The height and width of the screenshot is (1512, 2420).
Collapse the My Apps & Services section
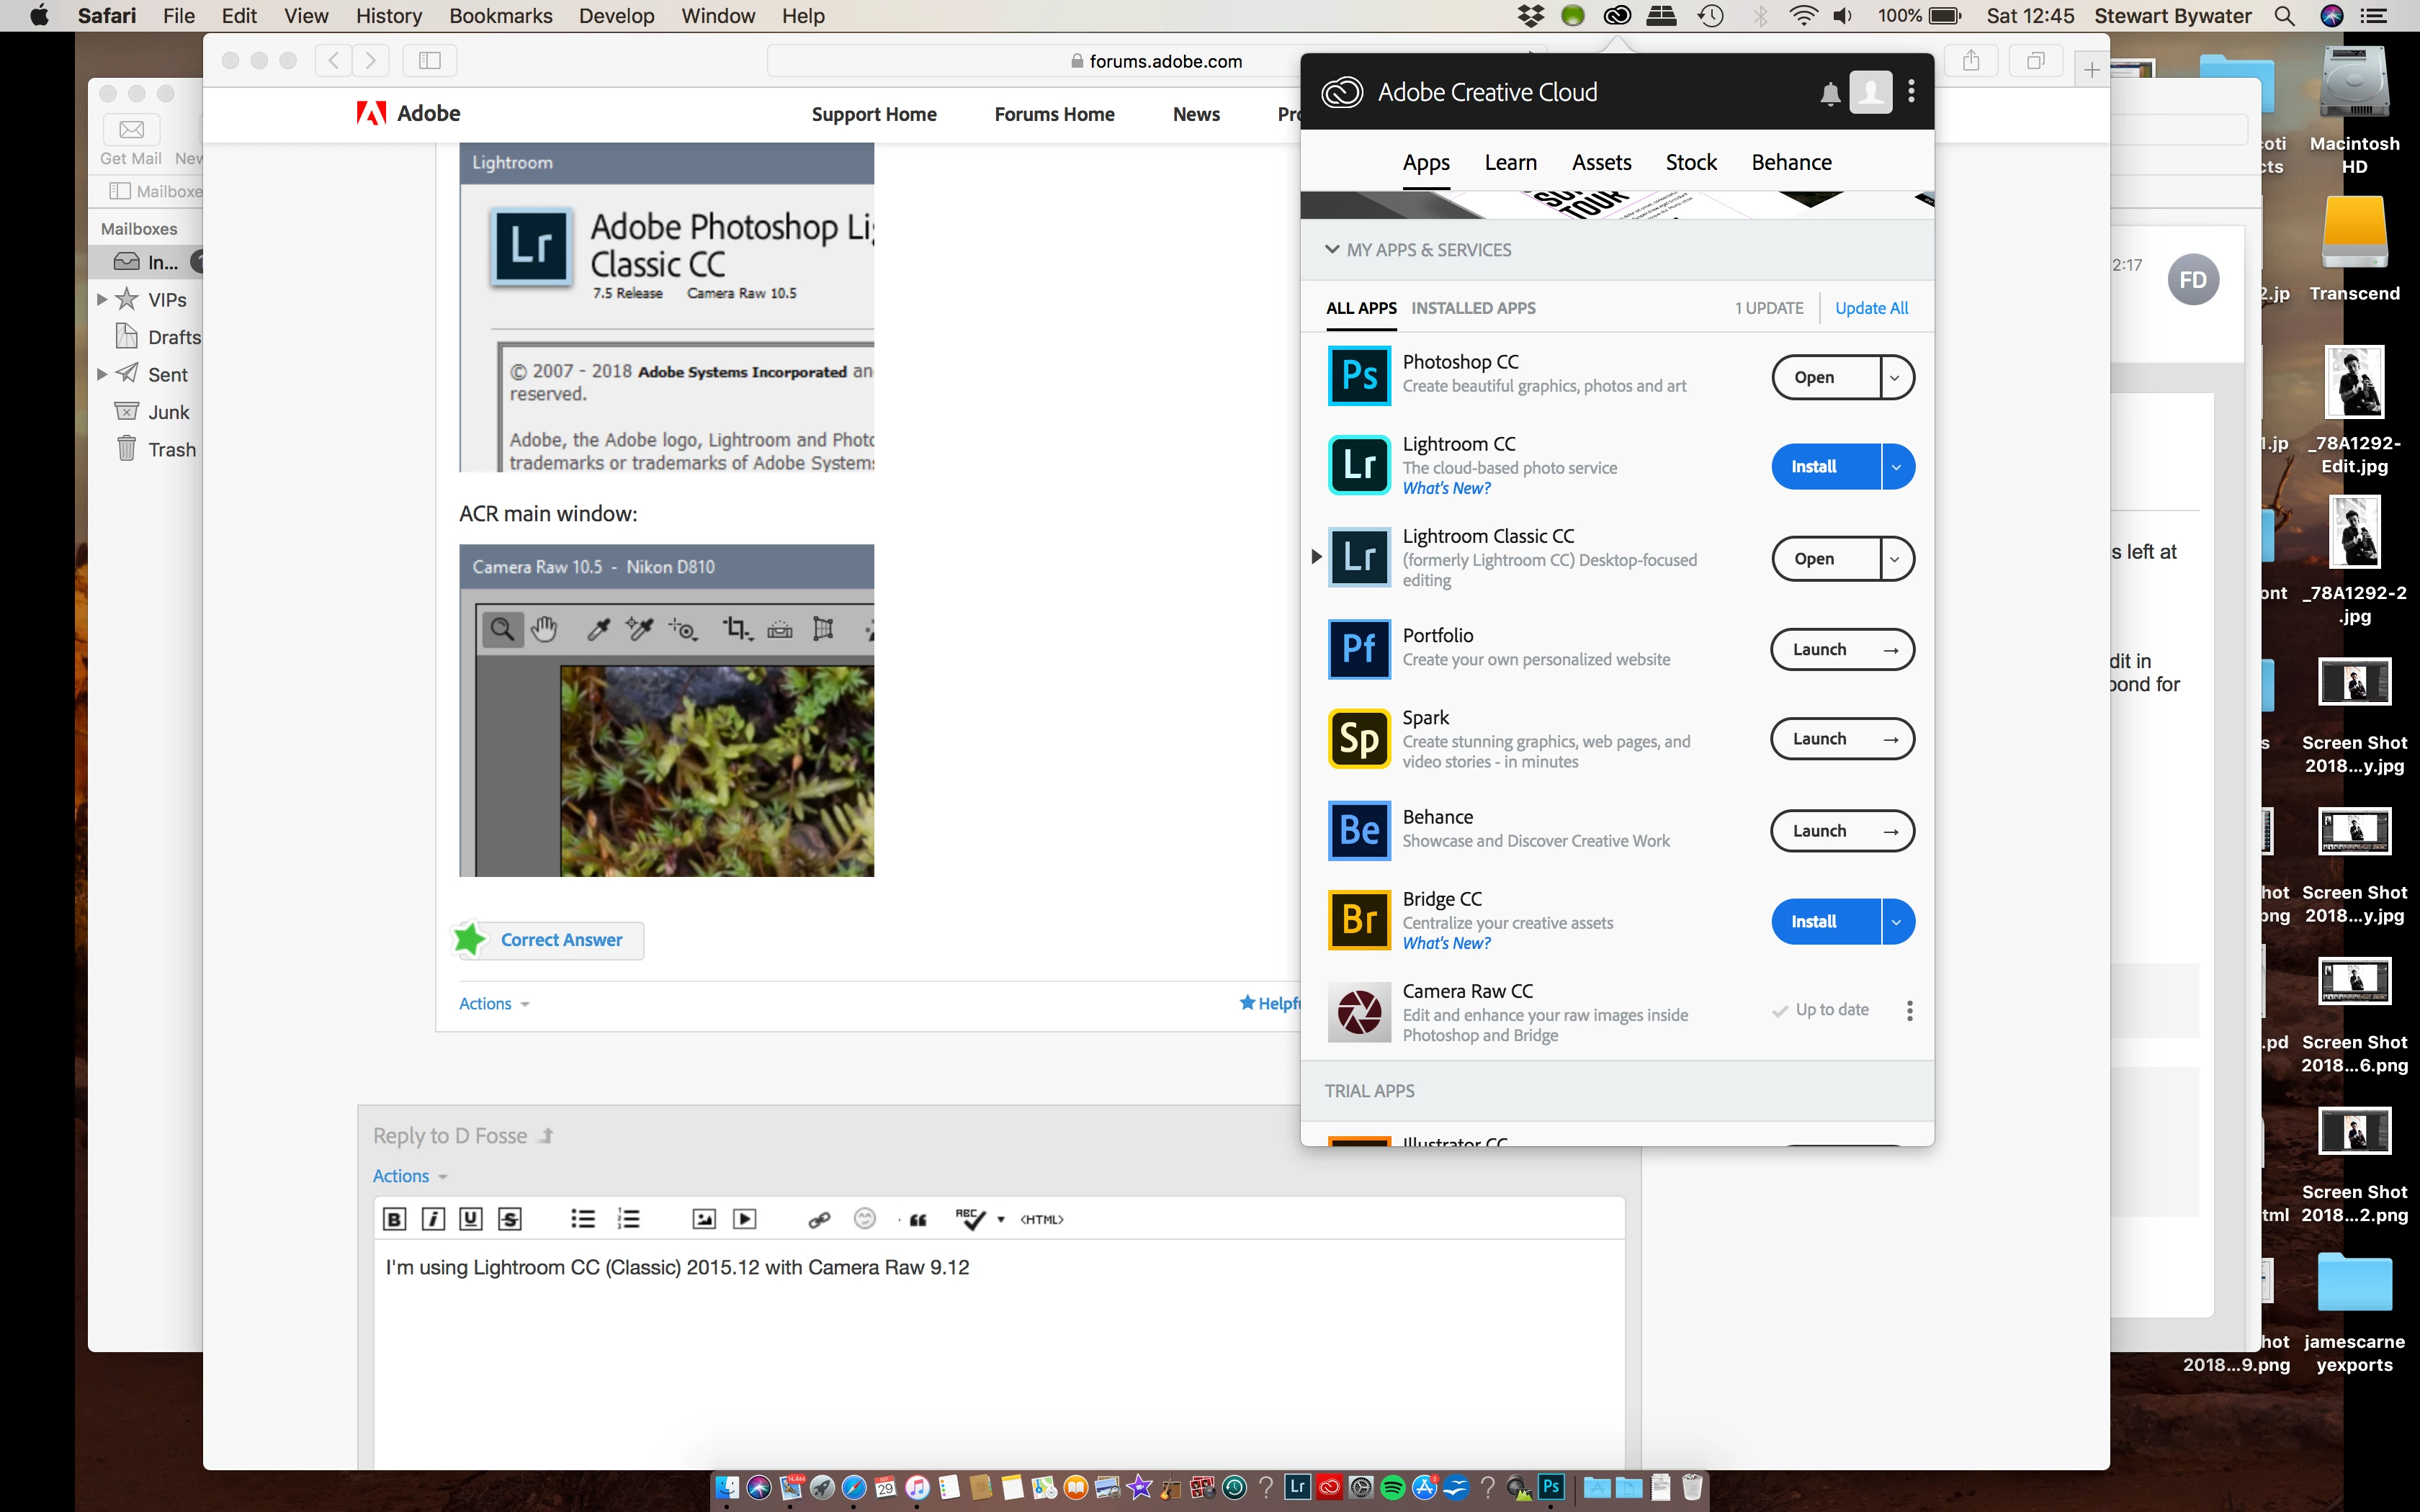click(1332, 250)
